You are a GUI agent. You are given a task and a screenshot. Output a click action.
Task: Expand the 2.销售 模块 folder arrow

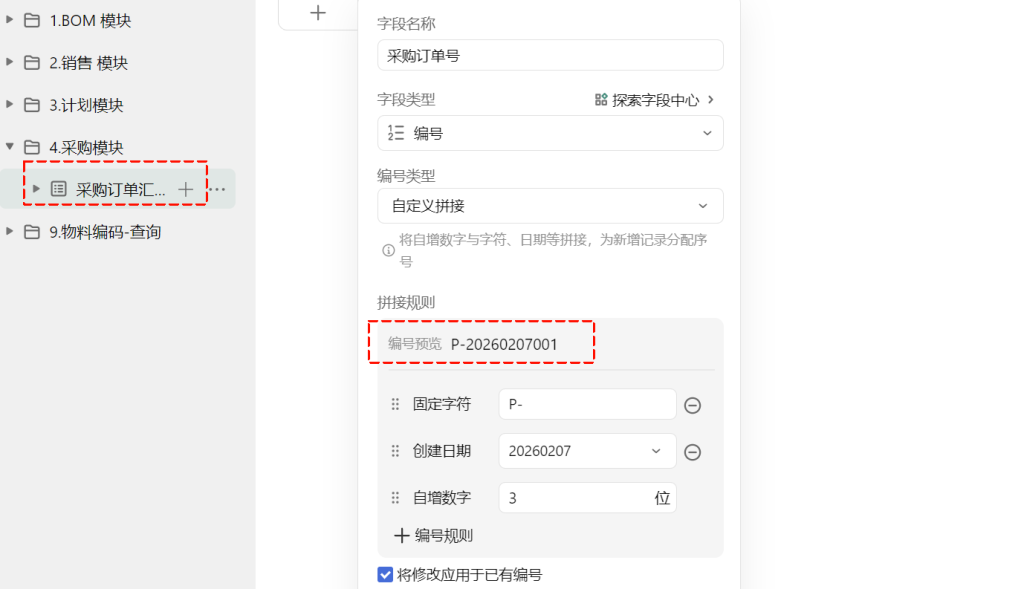9,62
